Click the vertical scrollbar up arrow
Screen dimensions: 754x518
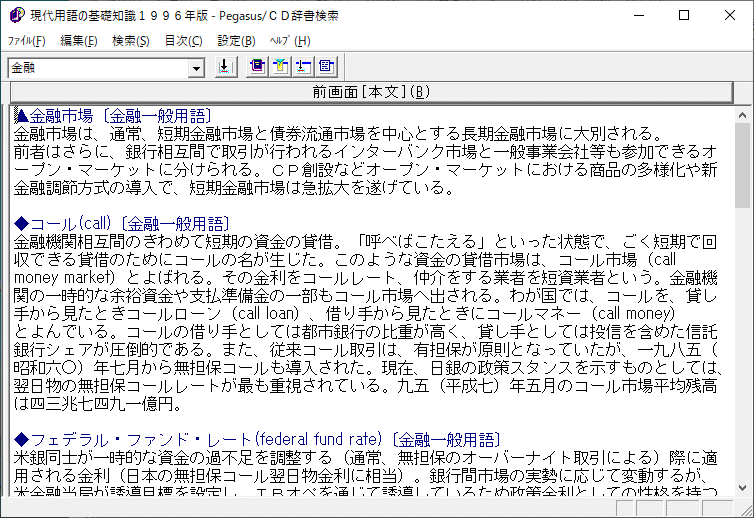[x=742, y=115]
